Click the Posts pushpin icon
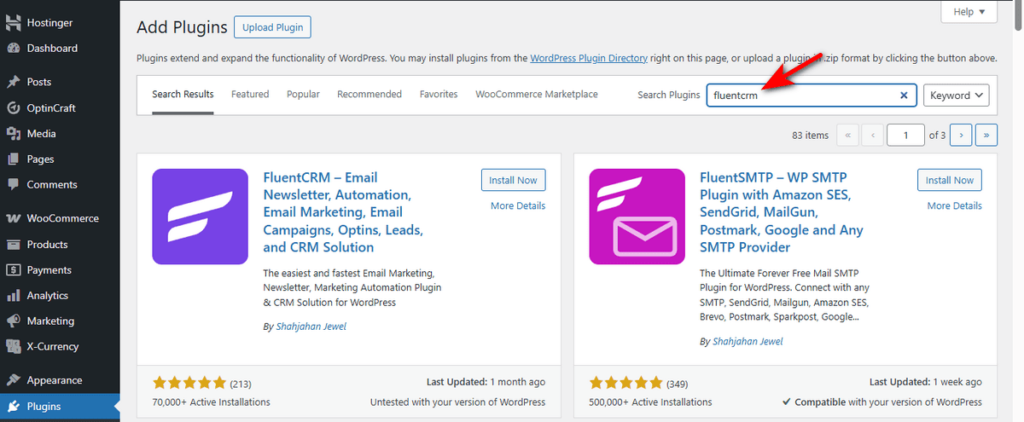Image resolution: width=1024 pixels, height=422 pixels. 13,82
